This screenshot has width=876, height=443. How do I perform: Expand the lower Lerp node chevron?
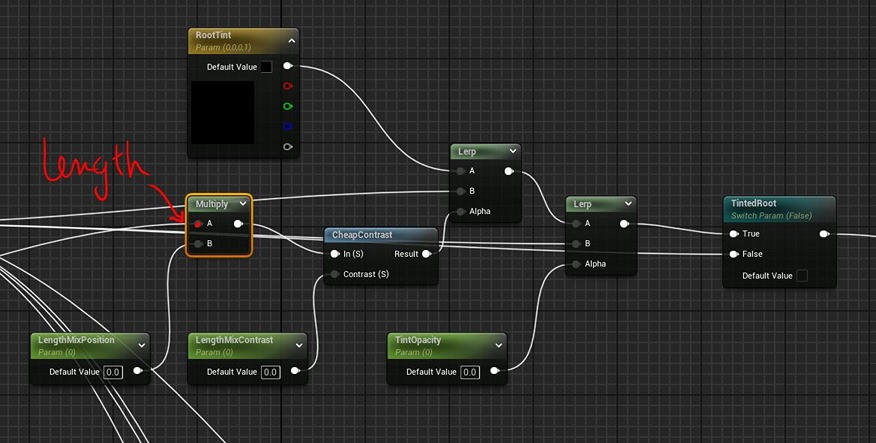coord(628,204)
